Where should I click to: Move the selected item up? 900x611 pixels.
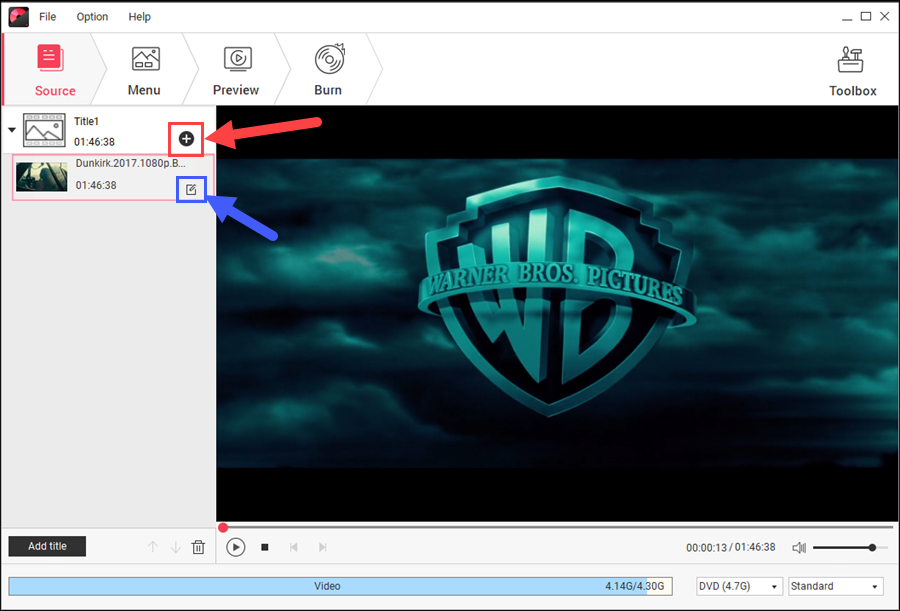point(153,547)
